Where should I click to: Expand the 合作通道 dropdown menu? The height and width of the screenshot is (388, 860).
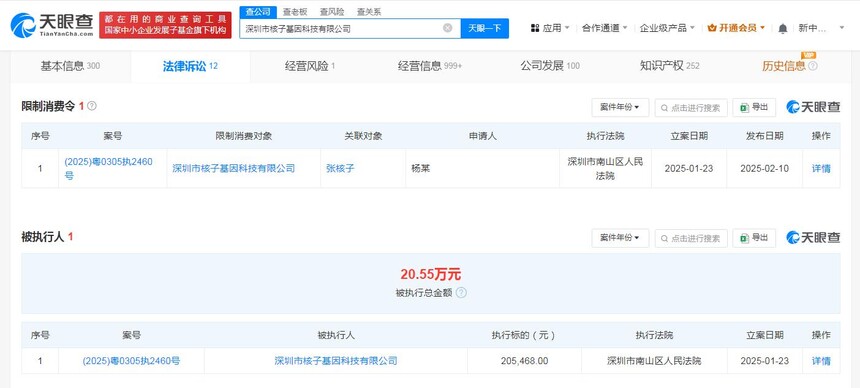(x=604, y=28)
